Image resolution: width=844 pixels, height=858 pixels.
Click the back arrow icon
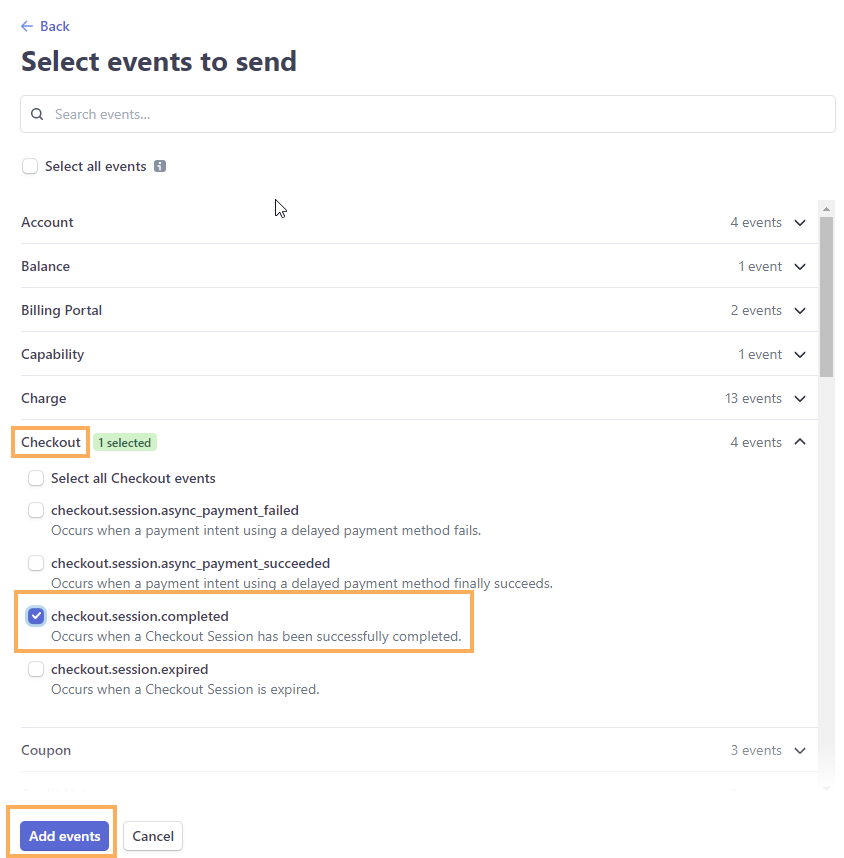coord(27,26)
